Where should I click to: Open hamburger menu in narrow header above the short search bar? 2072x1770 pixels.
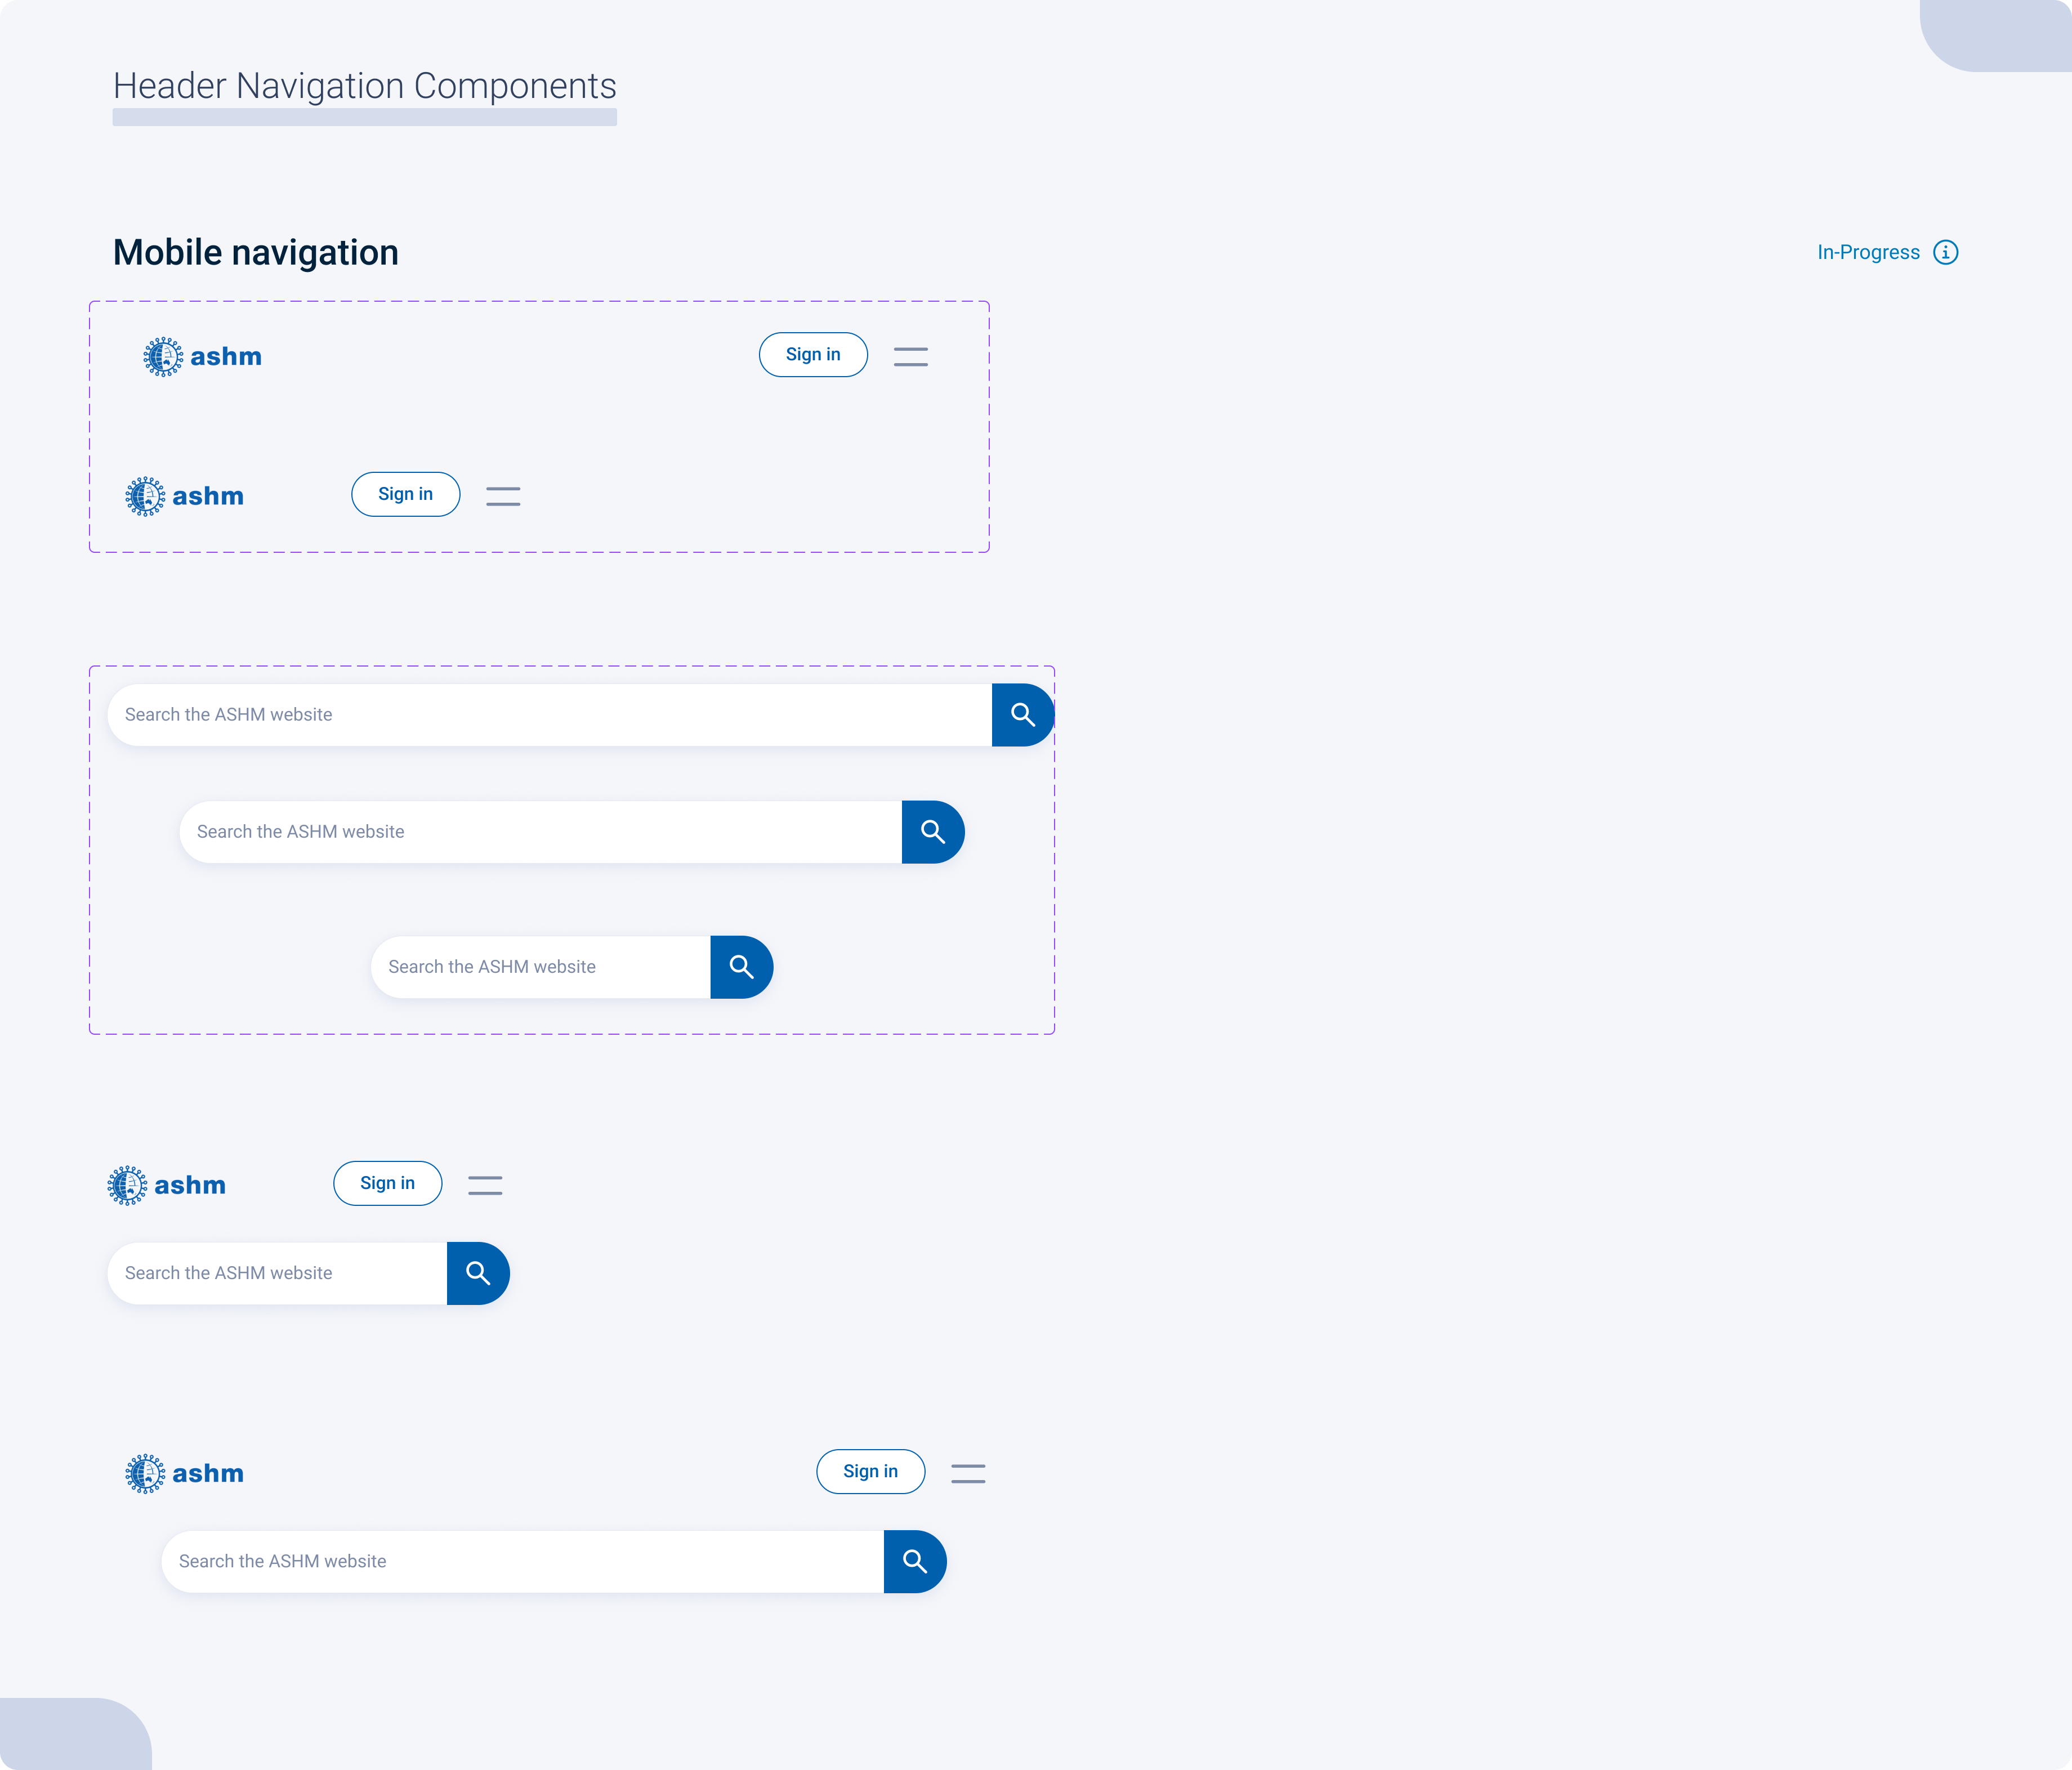tap(485, 1185)
